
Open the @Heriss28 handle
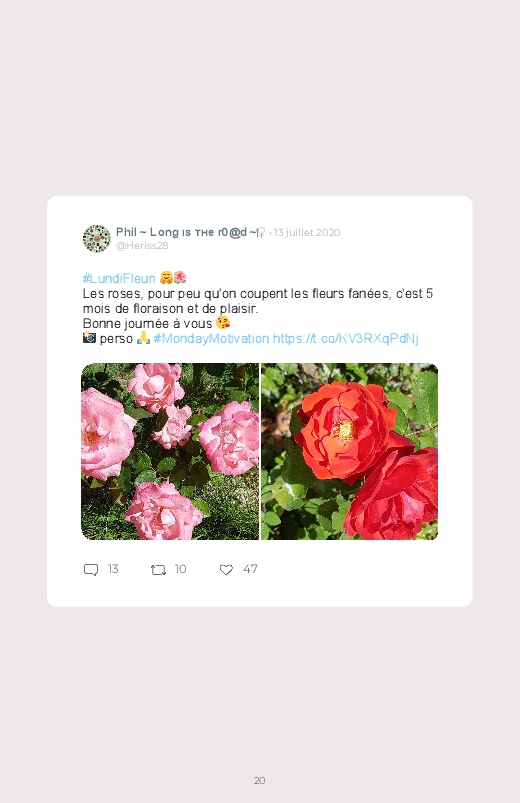pos(142,246)
